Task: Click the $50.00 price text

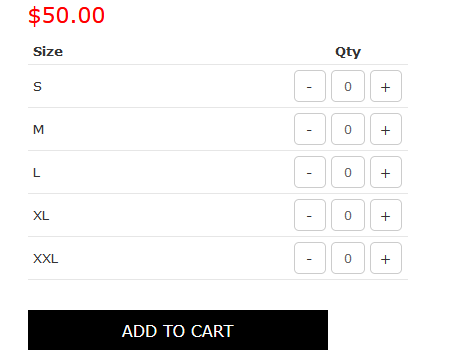Action: (66, 15)
